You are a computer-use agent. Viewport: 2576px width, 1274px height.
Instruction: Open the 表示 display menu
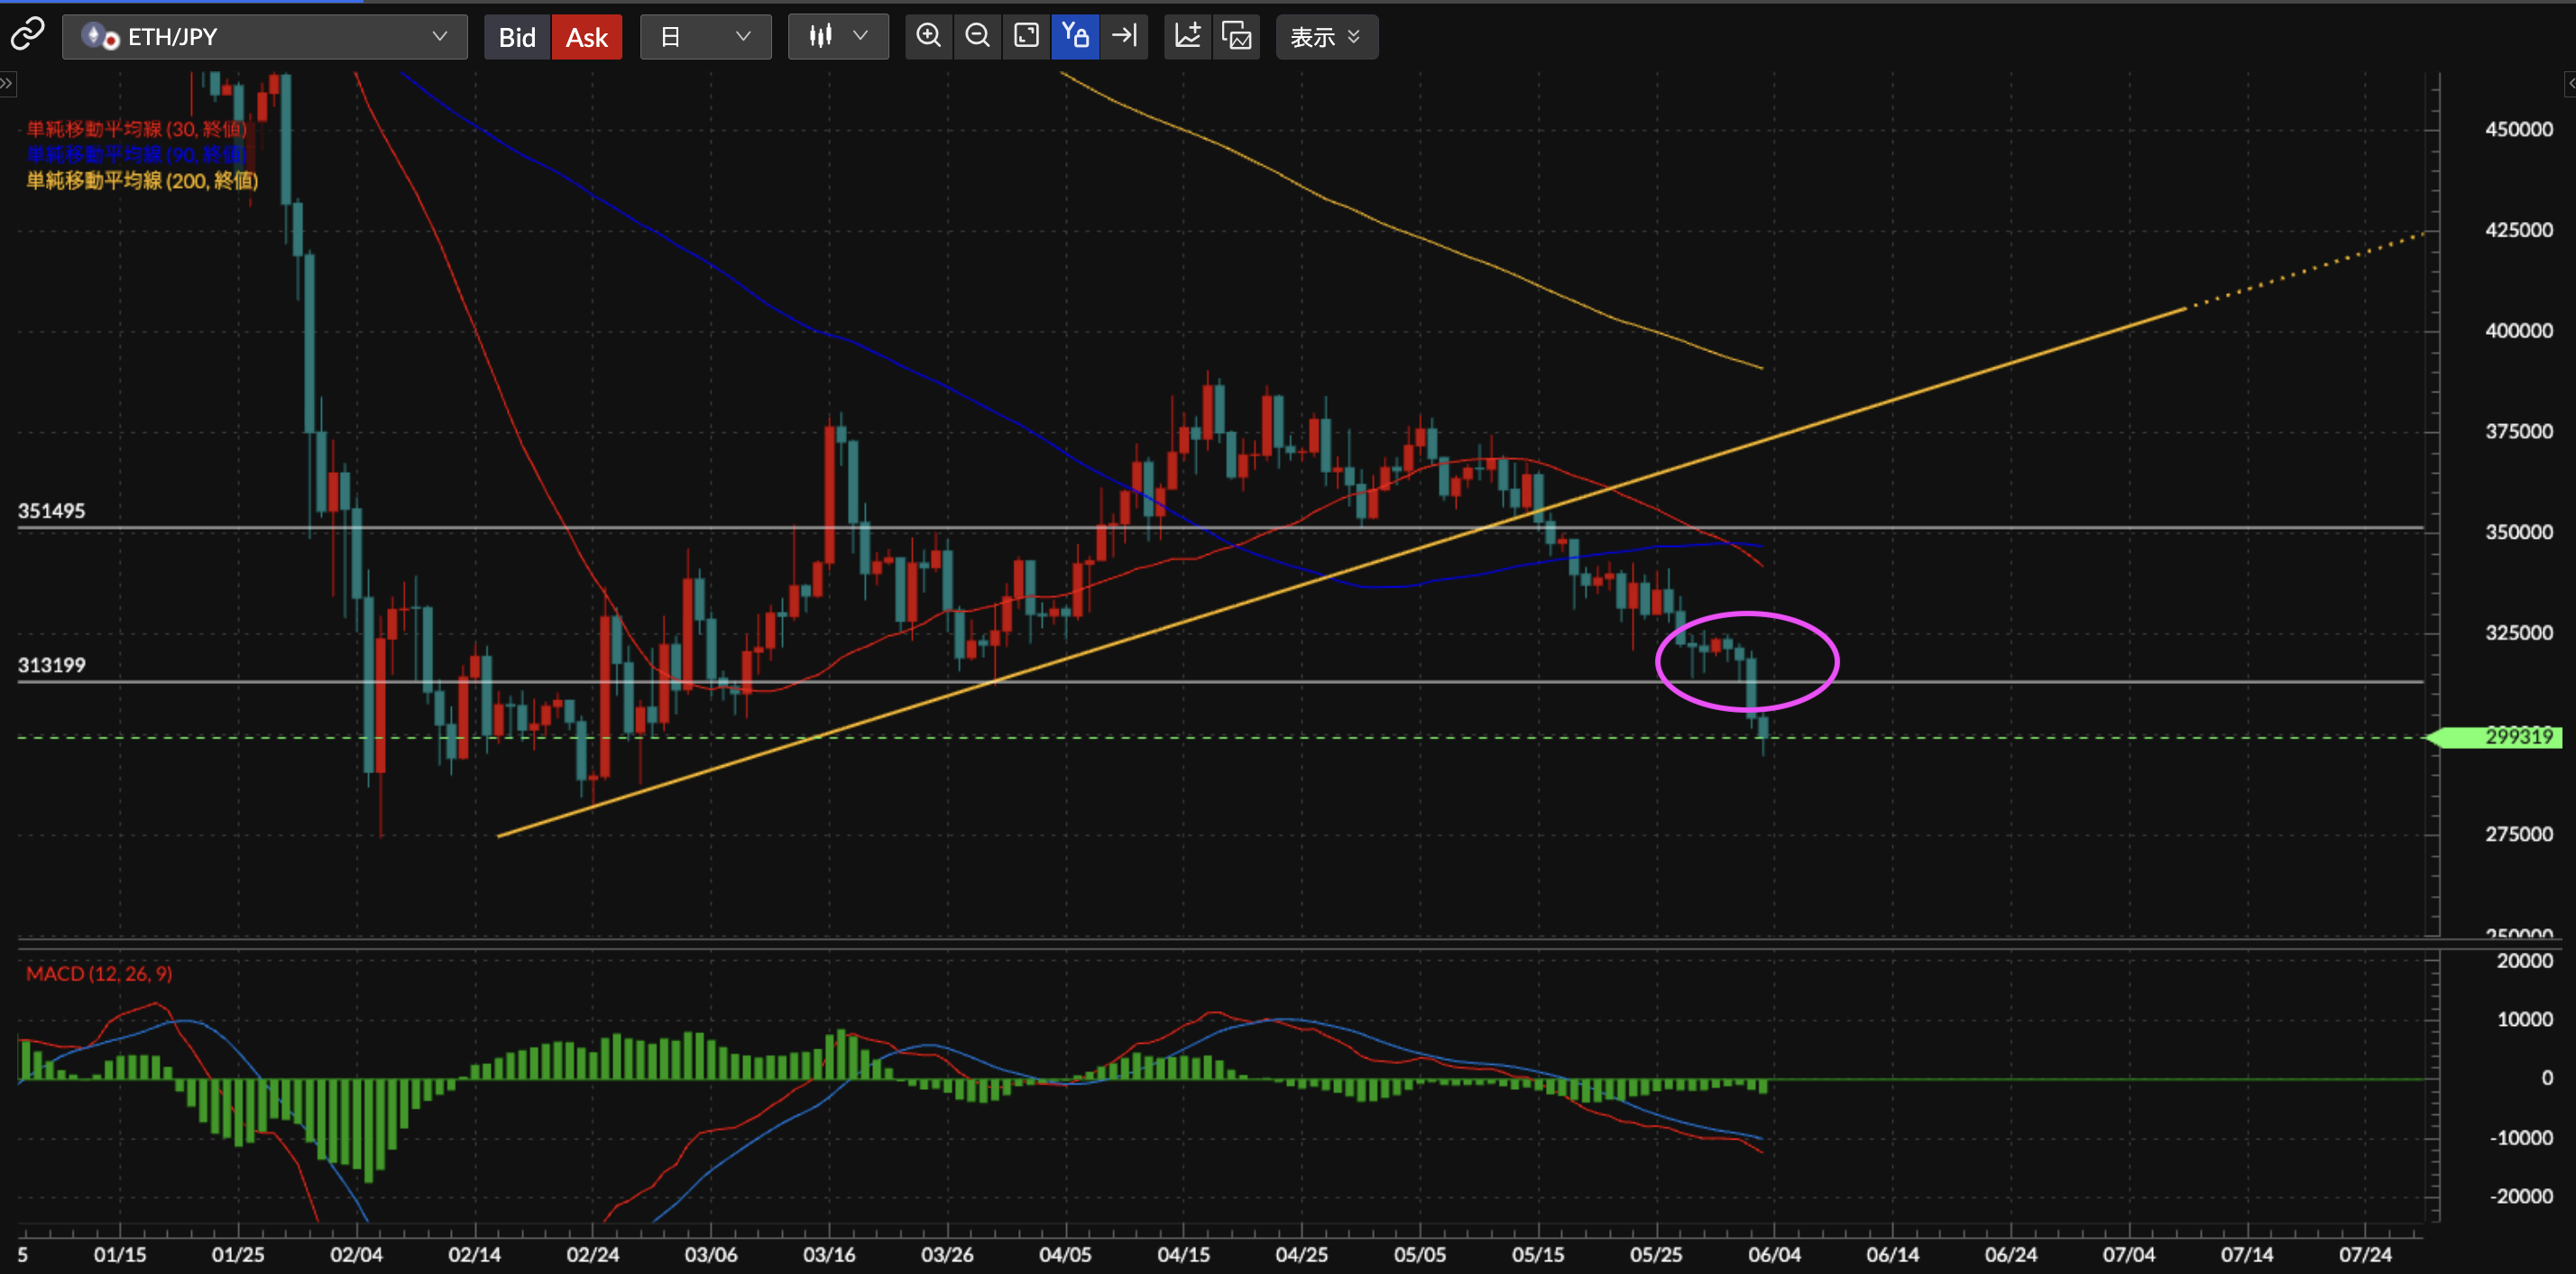1326,37
